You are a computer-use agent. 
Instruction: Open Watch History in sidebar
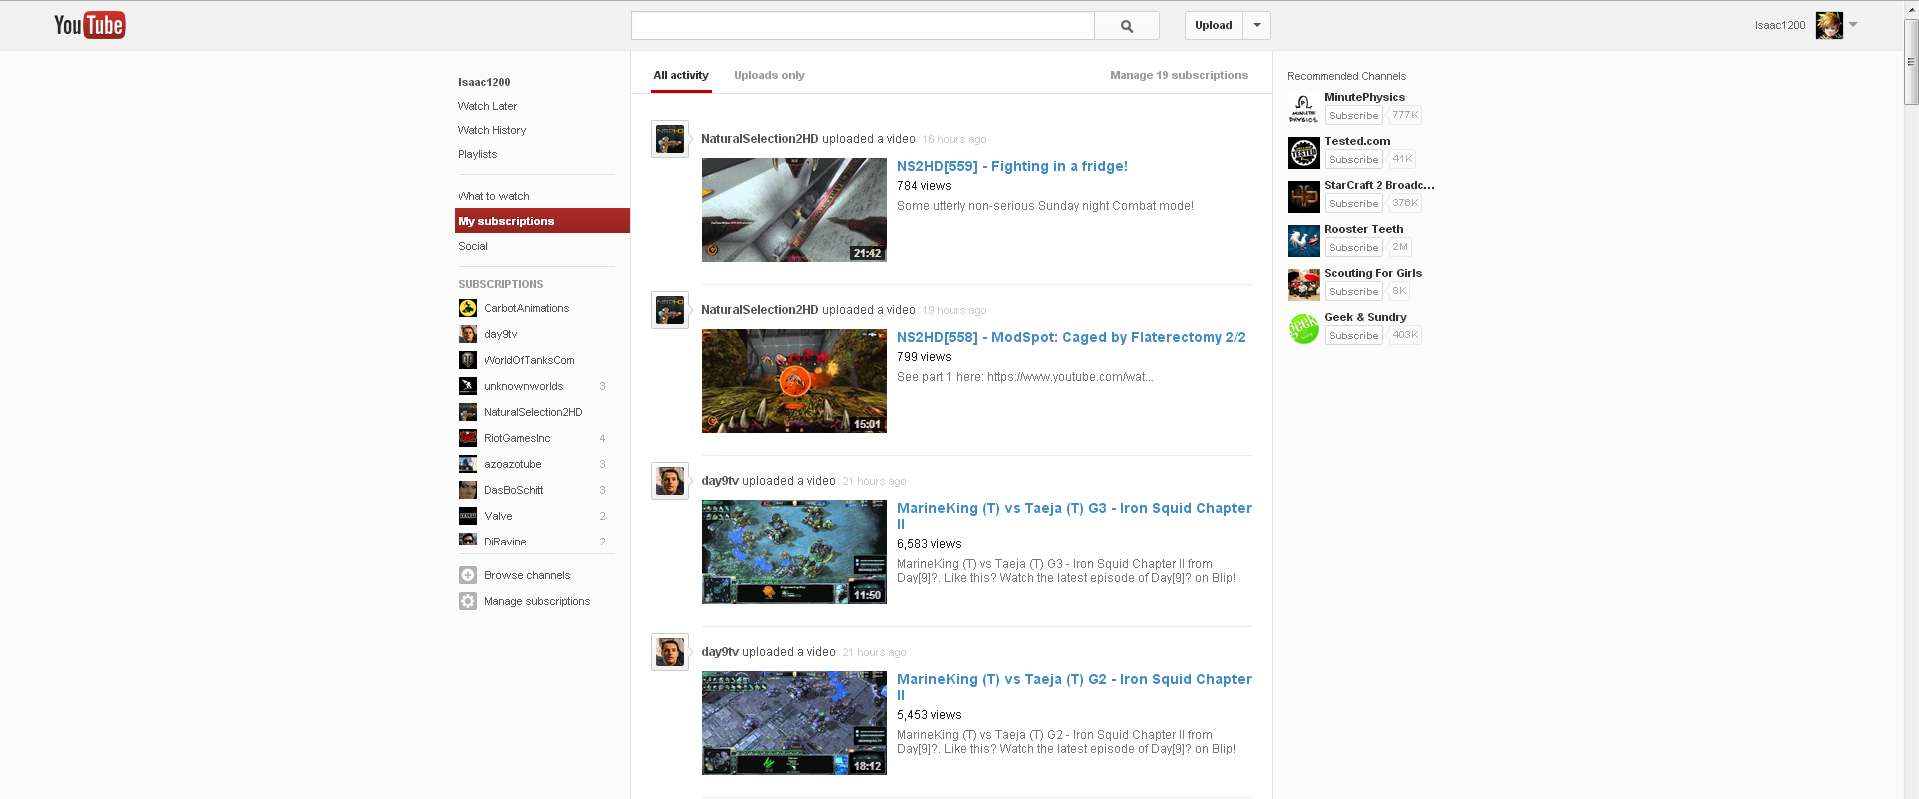coord(492,130)
